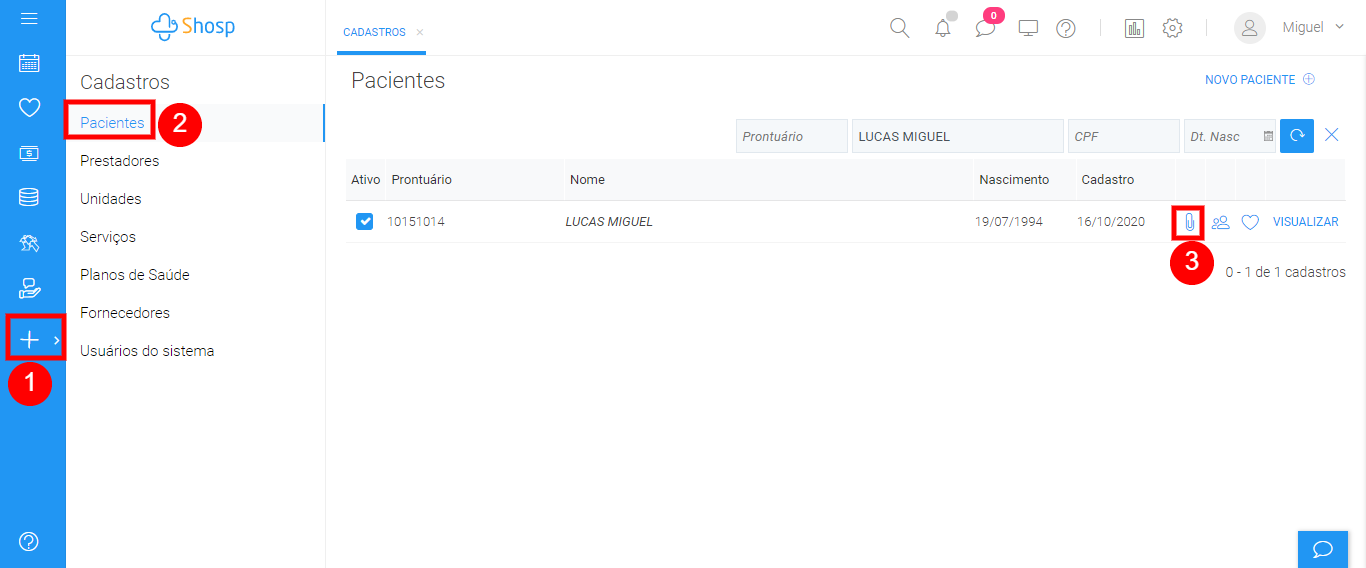Screen dimensions: 1366x568
Task: Click VISUALIZAR for patient LUCAS MIGUEL
Action: pyautogui.click(x=1305, y=222)
